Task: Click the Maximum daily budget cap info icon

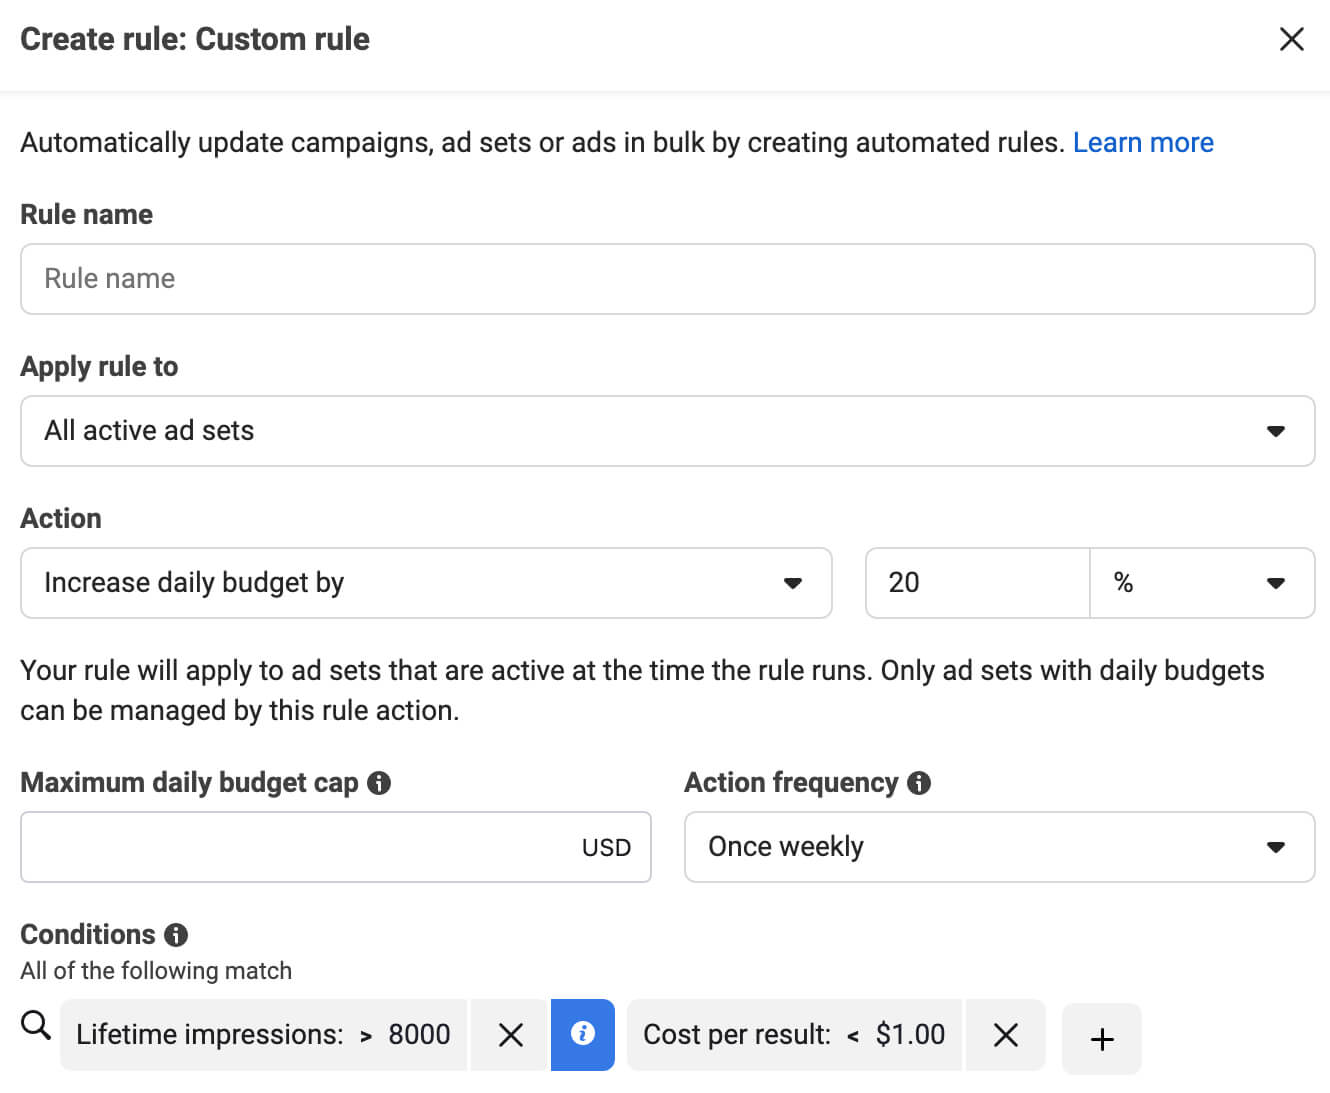Action: (379, 783)
